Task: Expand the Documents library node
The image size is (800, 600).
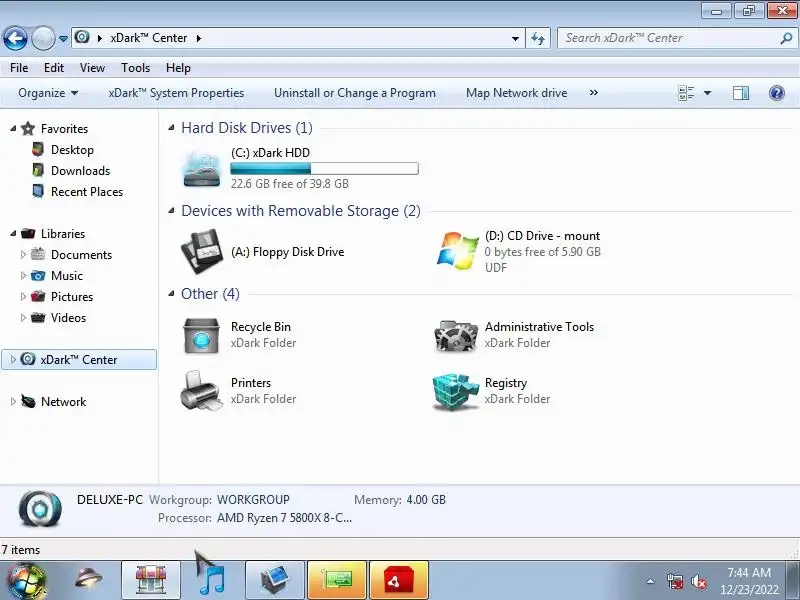Action: [x=23, y=254]
